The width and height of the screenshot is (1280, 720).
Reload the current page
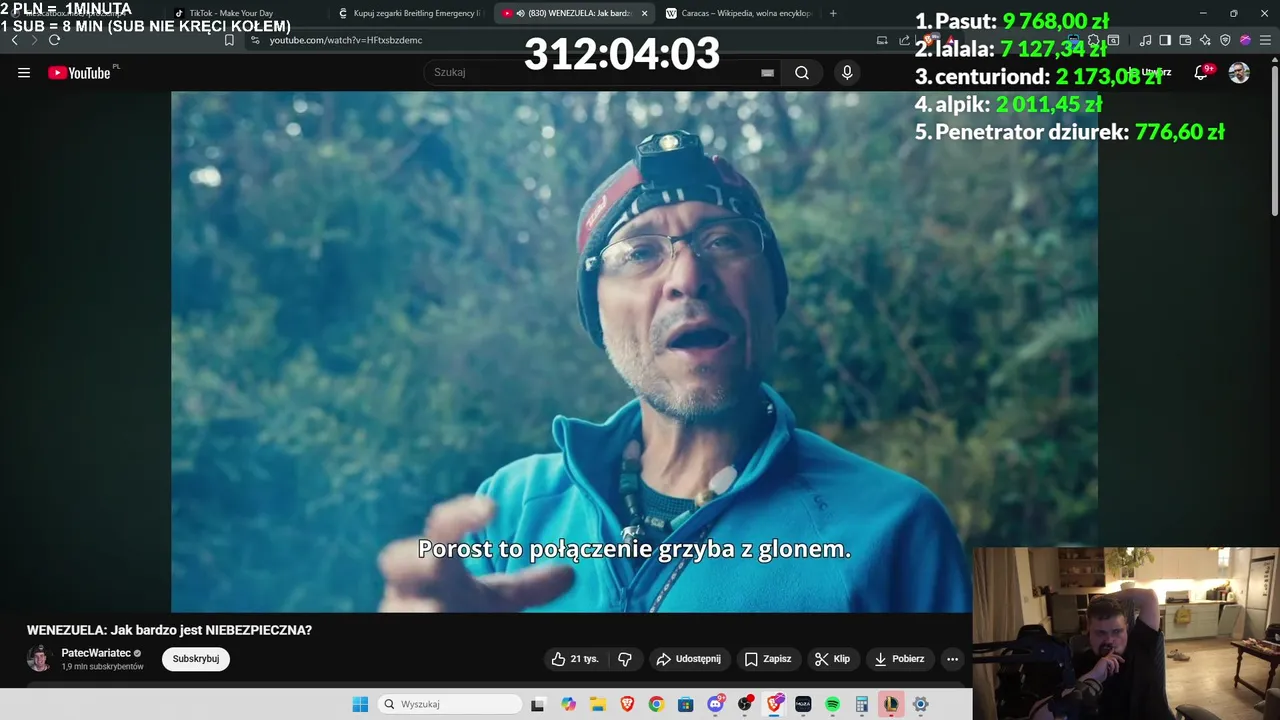click(54, 40)
